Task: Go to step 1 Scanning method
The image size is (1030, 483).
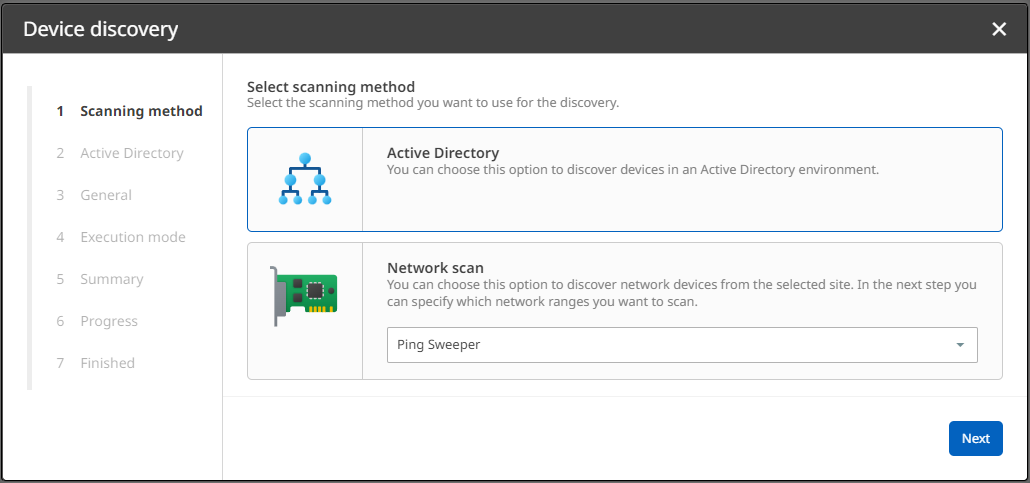Action: point(141,111)
